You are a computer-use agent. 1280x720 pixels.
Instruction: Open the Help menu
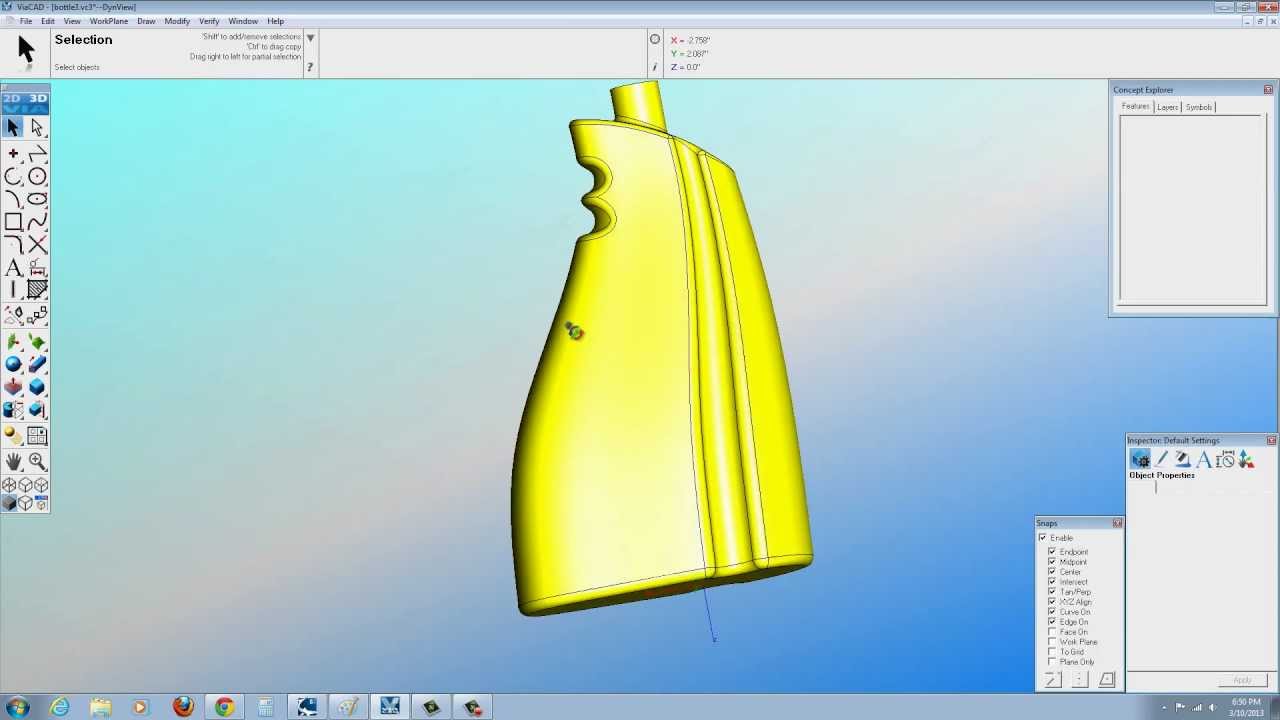point(275,21)
